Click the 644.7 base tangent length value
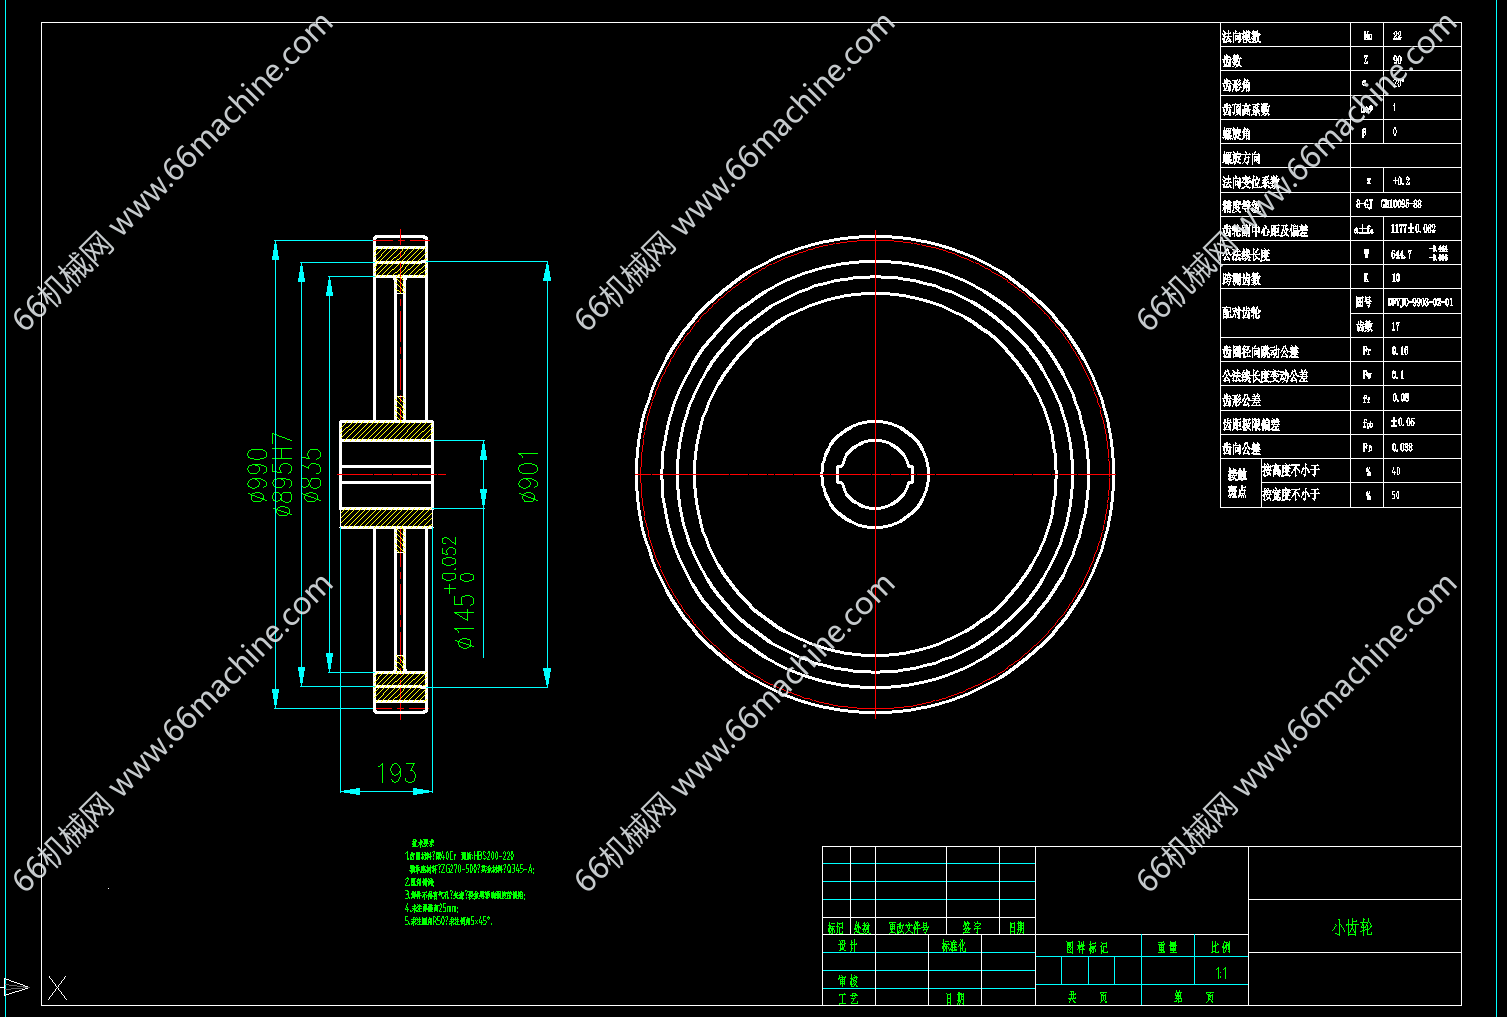 pos(1401,254)
